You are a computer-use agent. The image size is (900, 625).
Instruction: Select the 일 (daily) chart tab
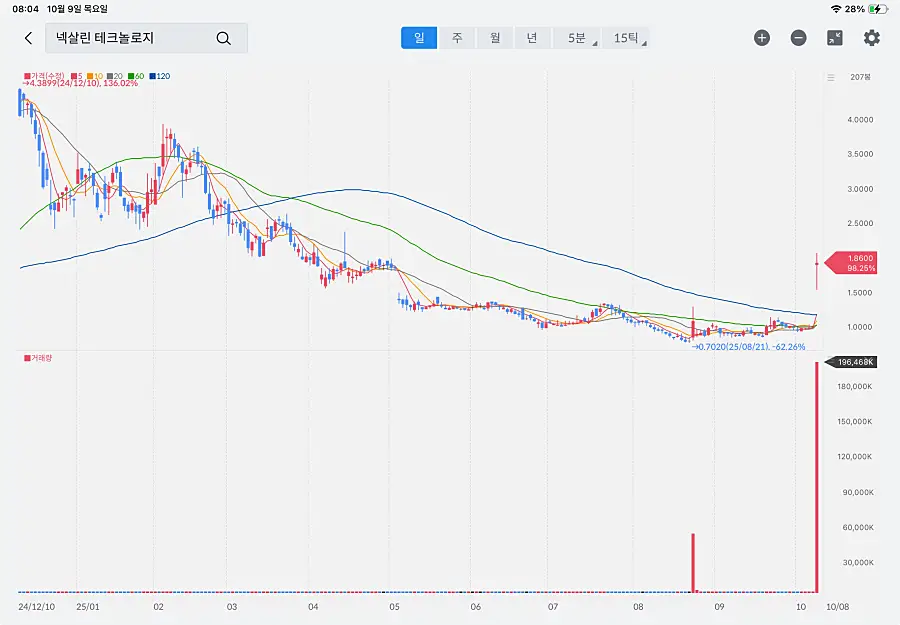(419, 38)
